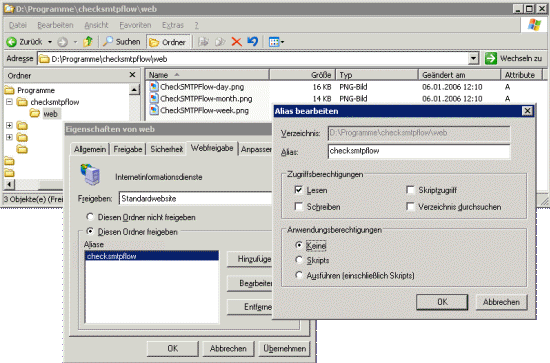This screenshot has width=550, height=363.
Task: Select Ausführen (einschließlich Skripts) option
Action: tap(299, 275)
